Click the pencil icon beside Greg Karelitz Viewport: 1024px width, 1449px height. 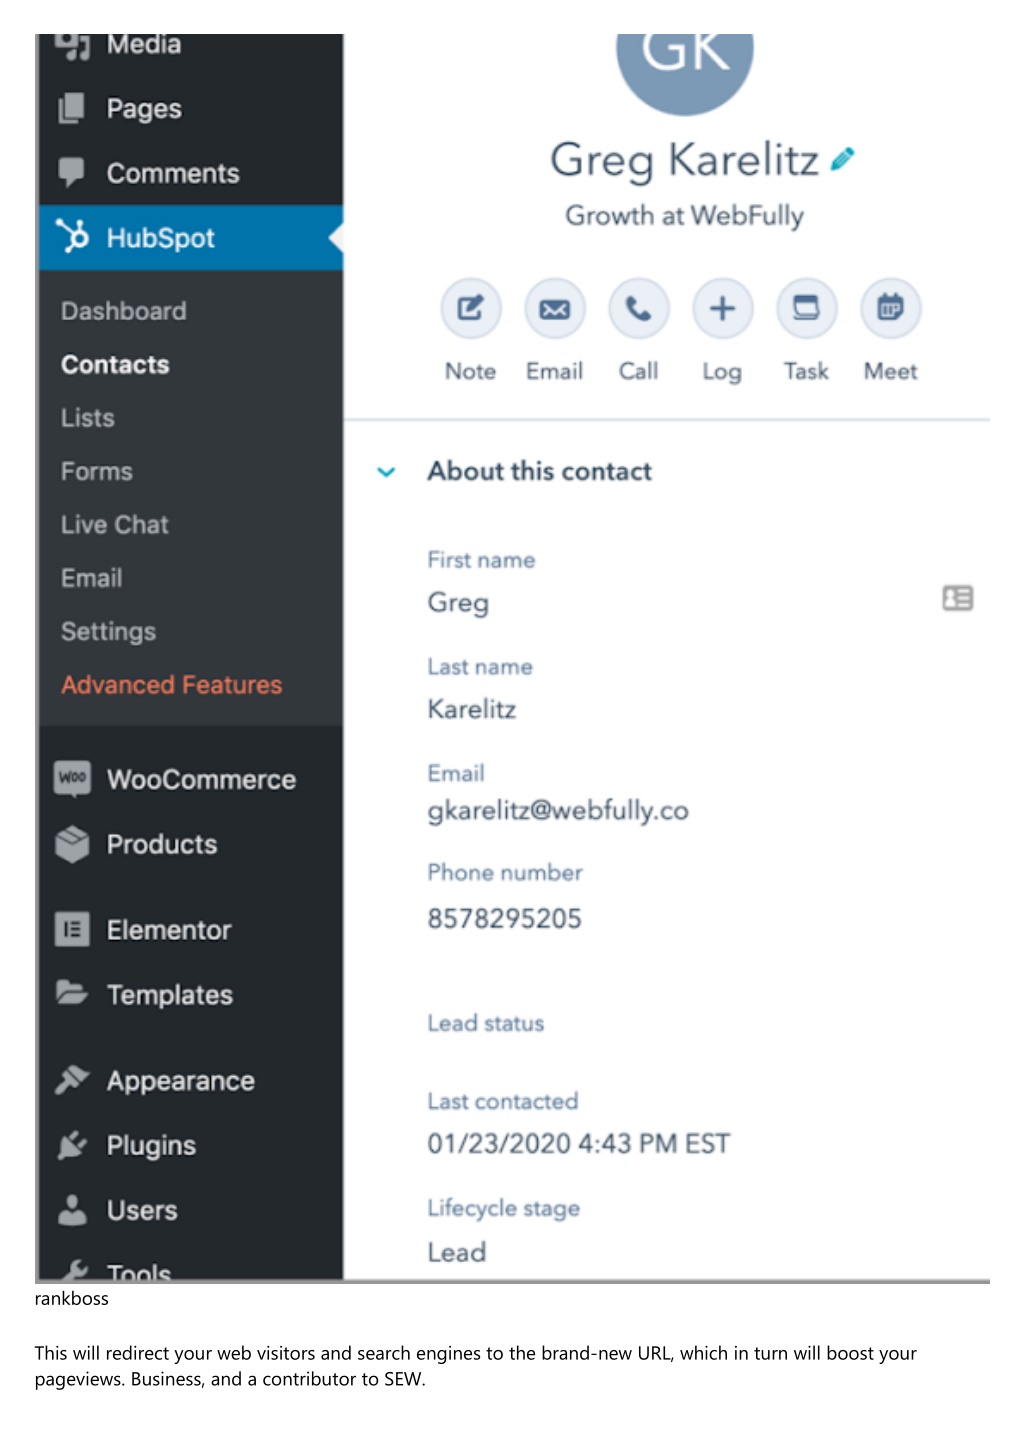tap(843, 159)
